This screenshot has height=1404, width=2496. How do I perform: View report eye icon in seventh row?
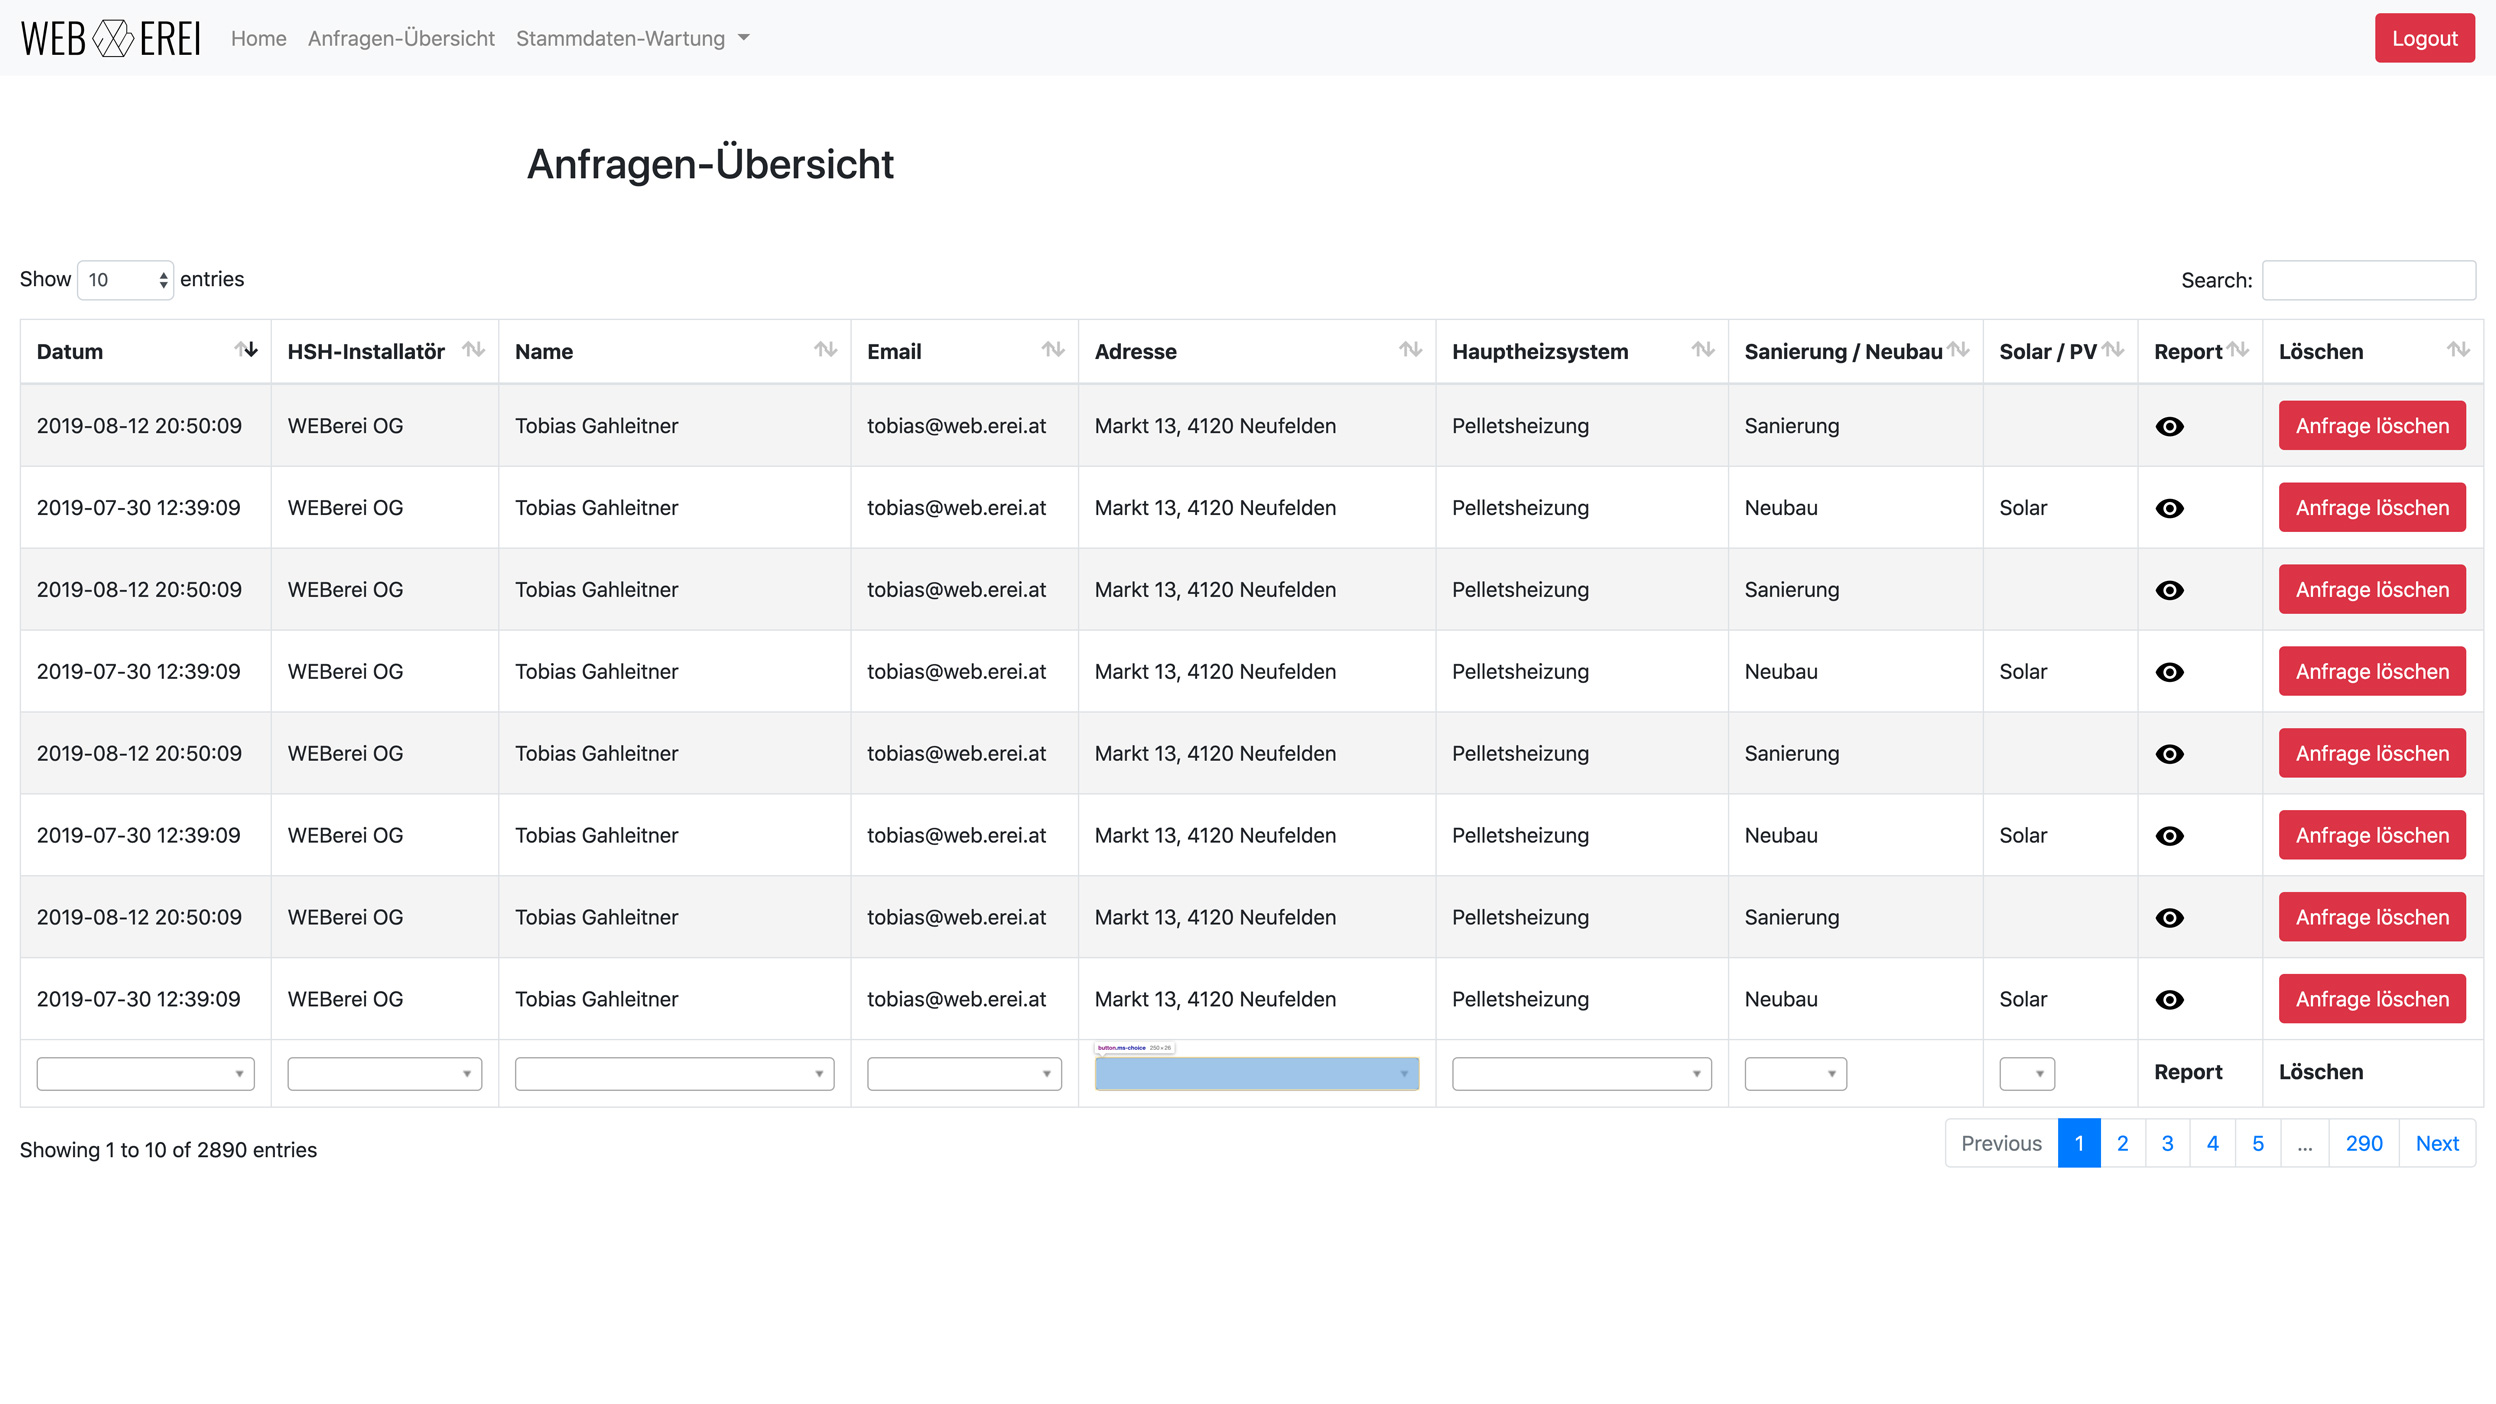click(x=2169, y=919)
